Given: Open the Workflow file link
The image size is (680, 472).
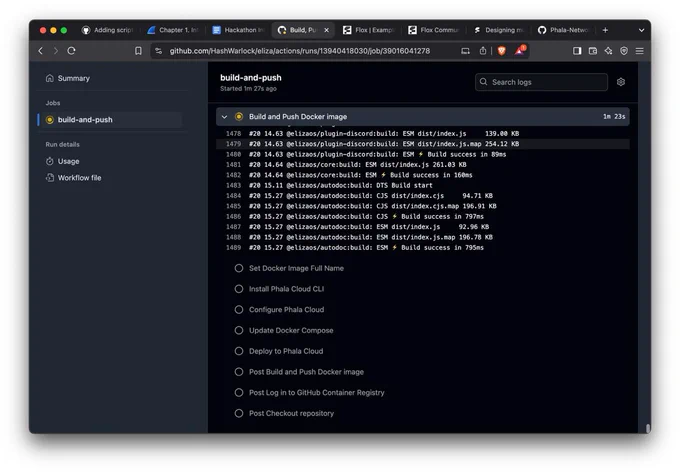Looking at the screenshot, I should pyautogui.click(x=79, y=178).
